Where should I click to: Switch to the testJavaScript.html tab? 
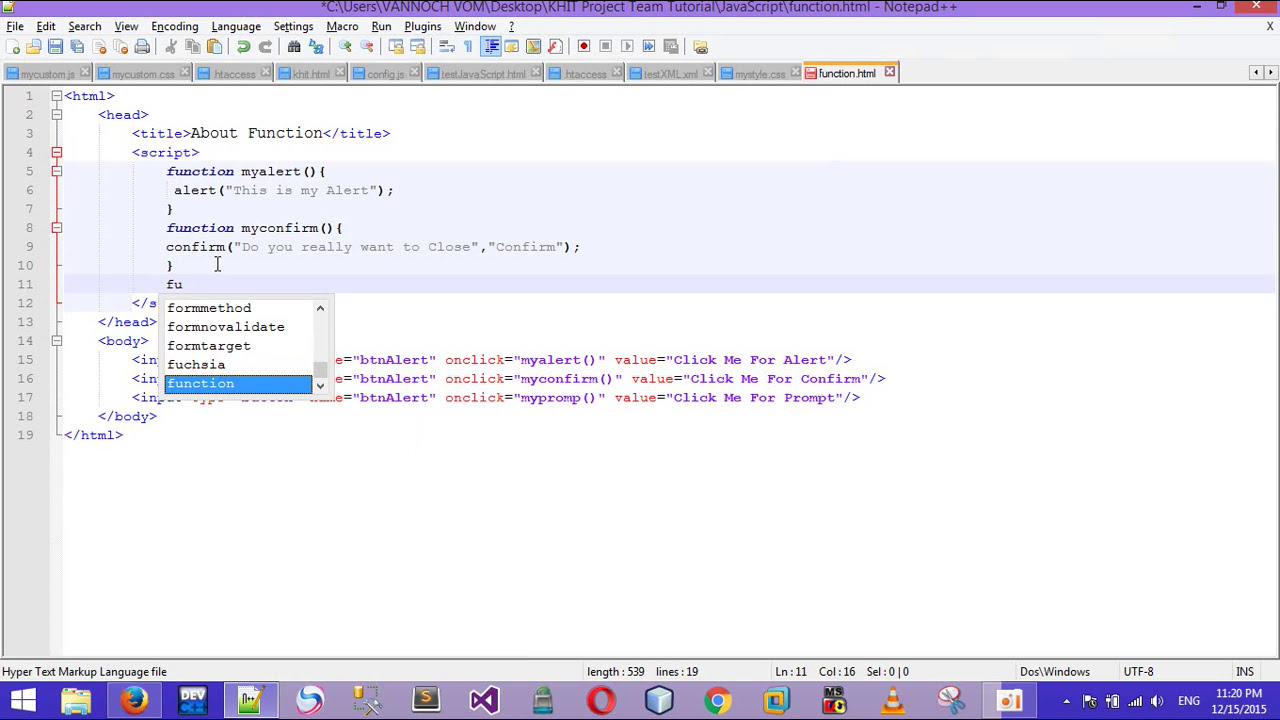coord(483,74)
